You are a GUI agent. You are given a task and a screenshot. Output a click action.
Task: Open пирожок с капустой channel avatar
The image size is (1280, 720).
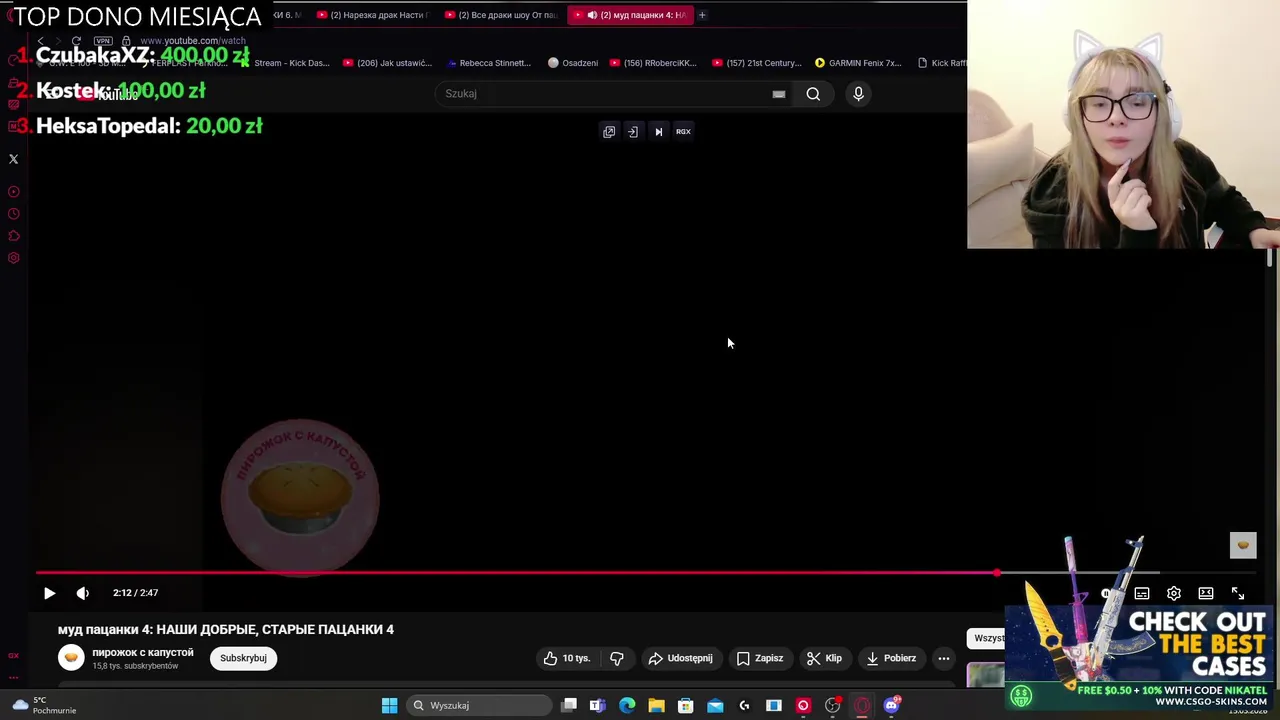(x=71, y=658)
